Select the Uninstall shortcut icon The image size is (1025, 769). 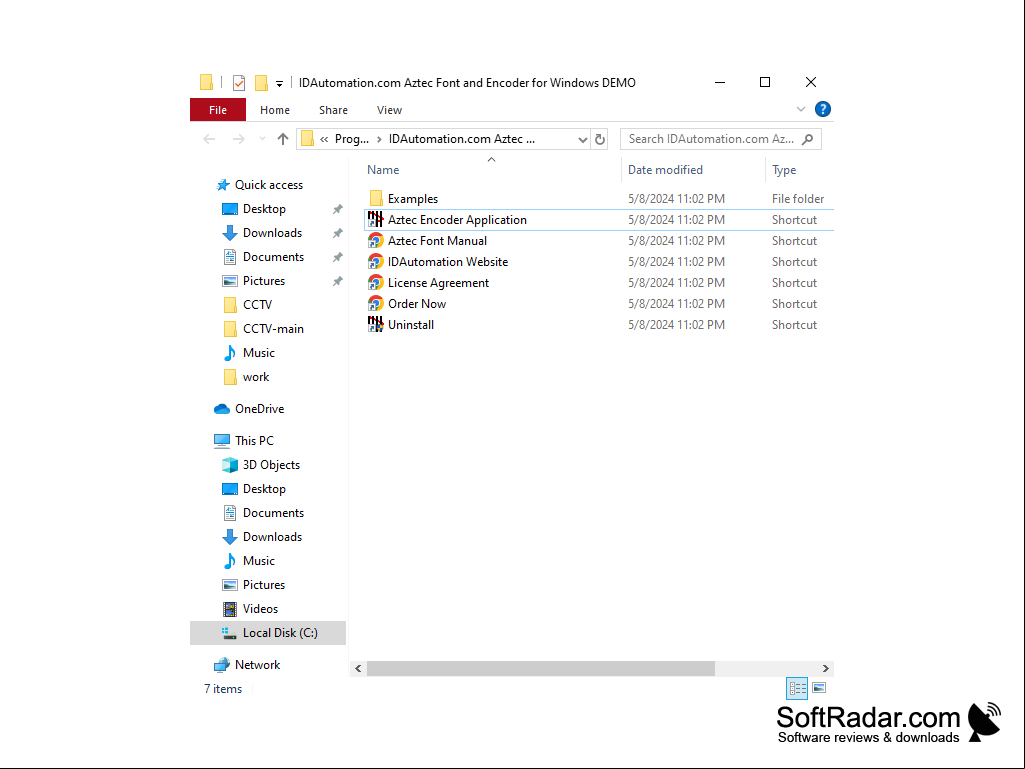(x=375, y=324)
